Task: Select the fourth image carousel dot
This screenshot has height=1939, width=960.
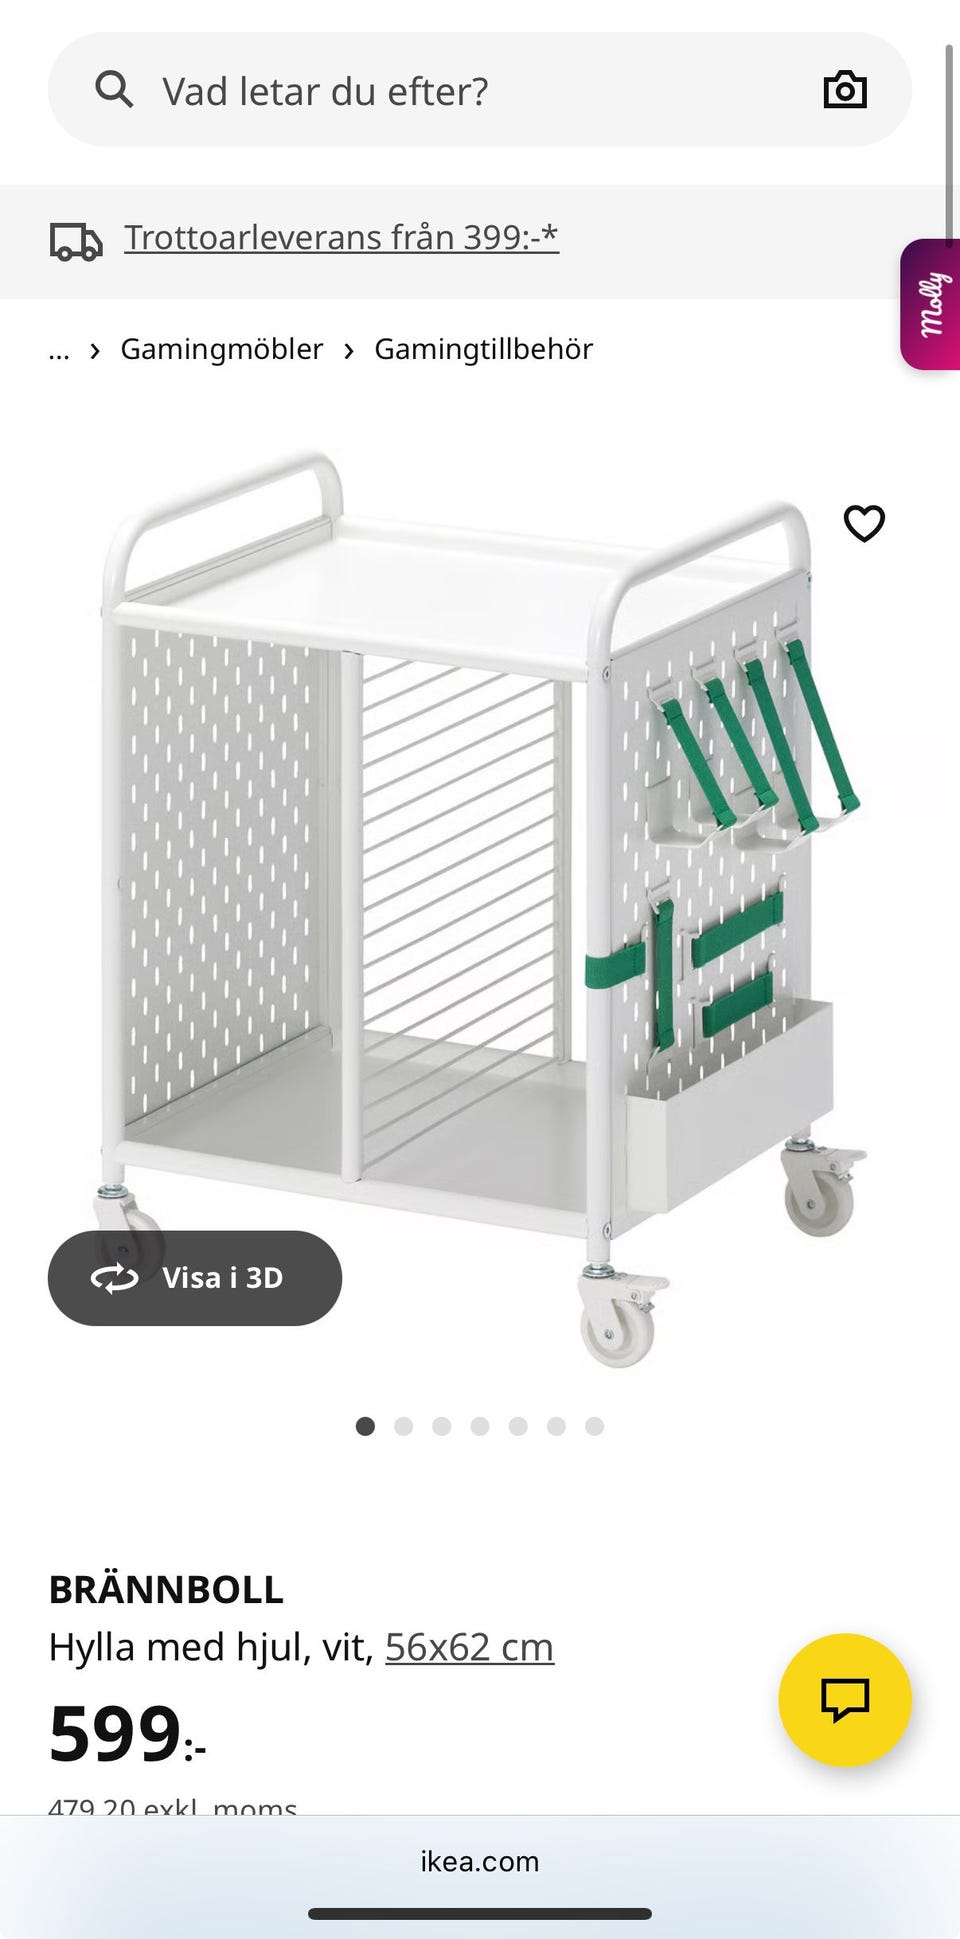Action: pos(480,1426)
